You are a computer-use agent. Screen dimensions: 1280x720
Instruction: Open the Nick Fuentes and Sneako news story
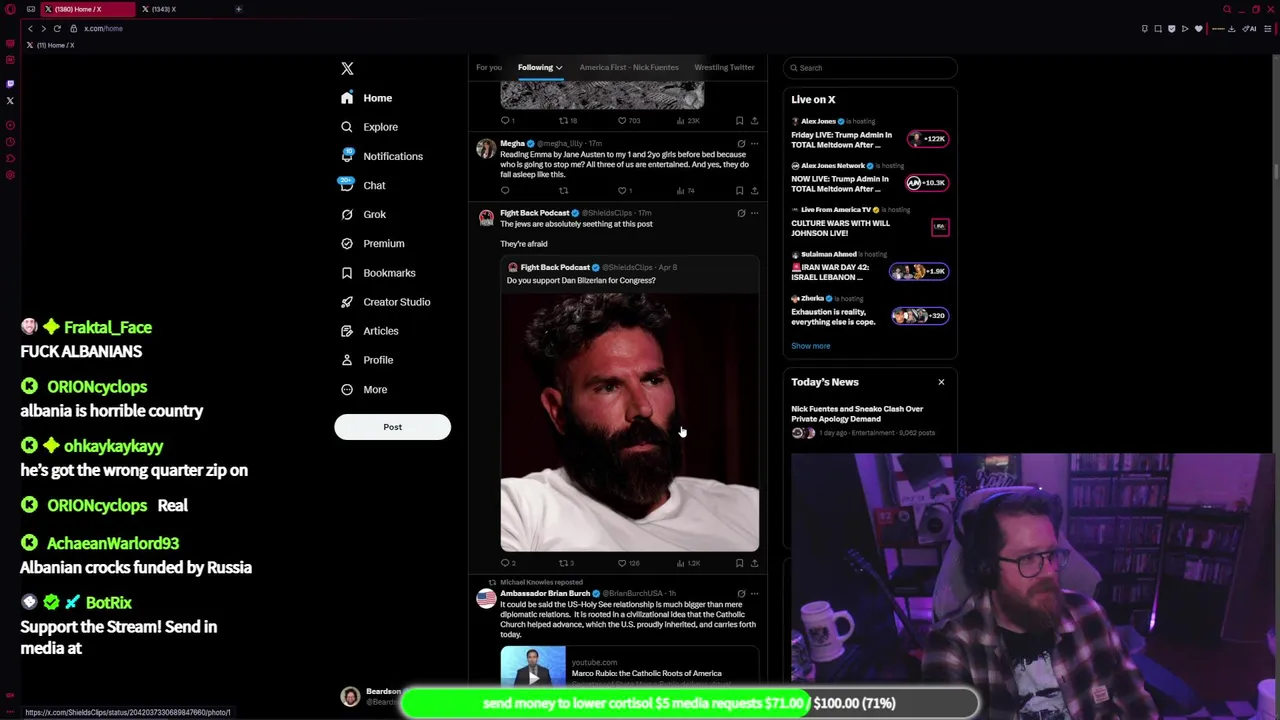click(870, 420)
